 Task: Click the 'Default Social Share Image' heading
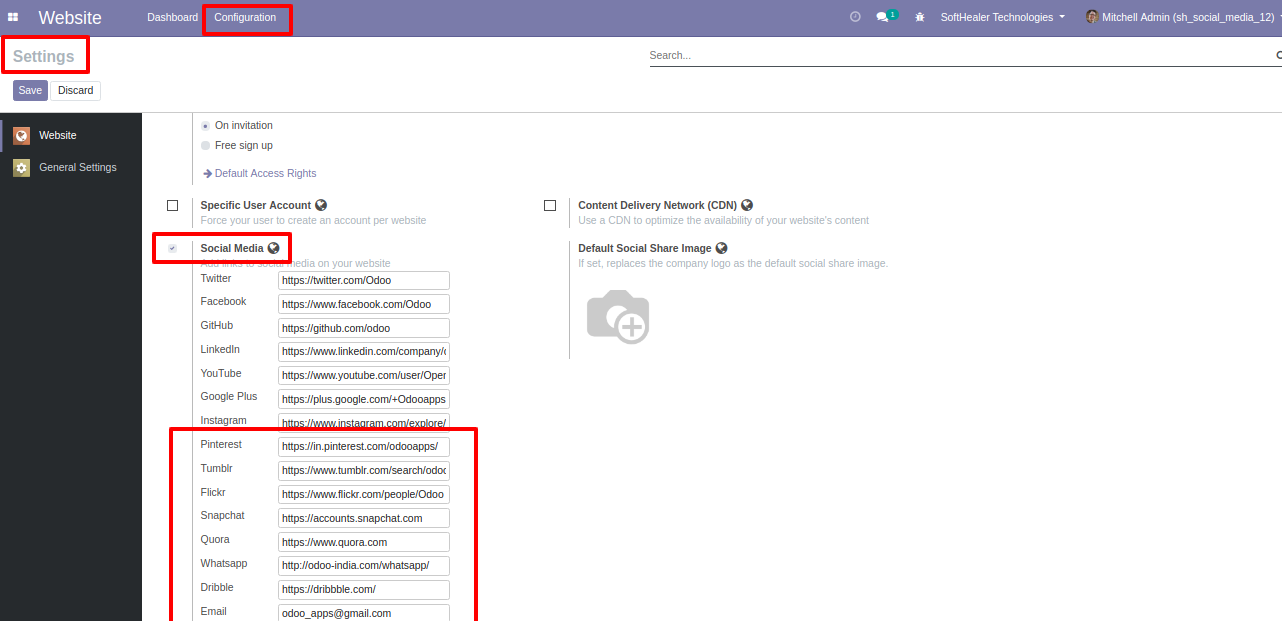[645, 248]
